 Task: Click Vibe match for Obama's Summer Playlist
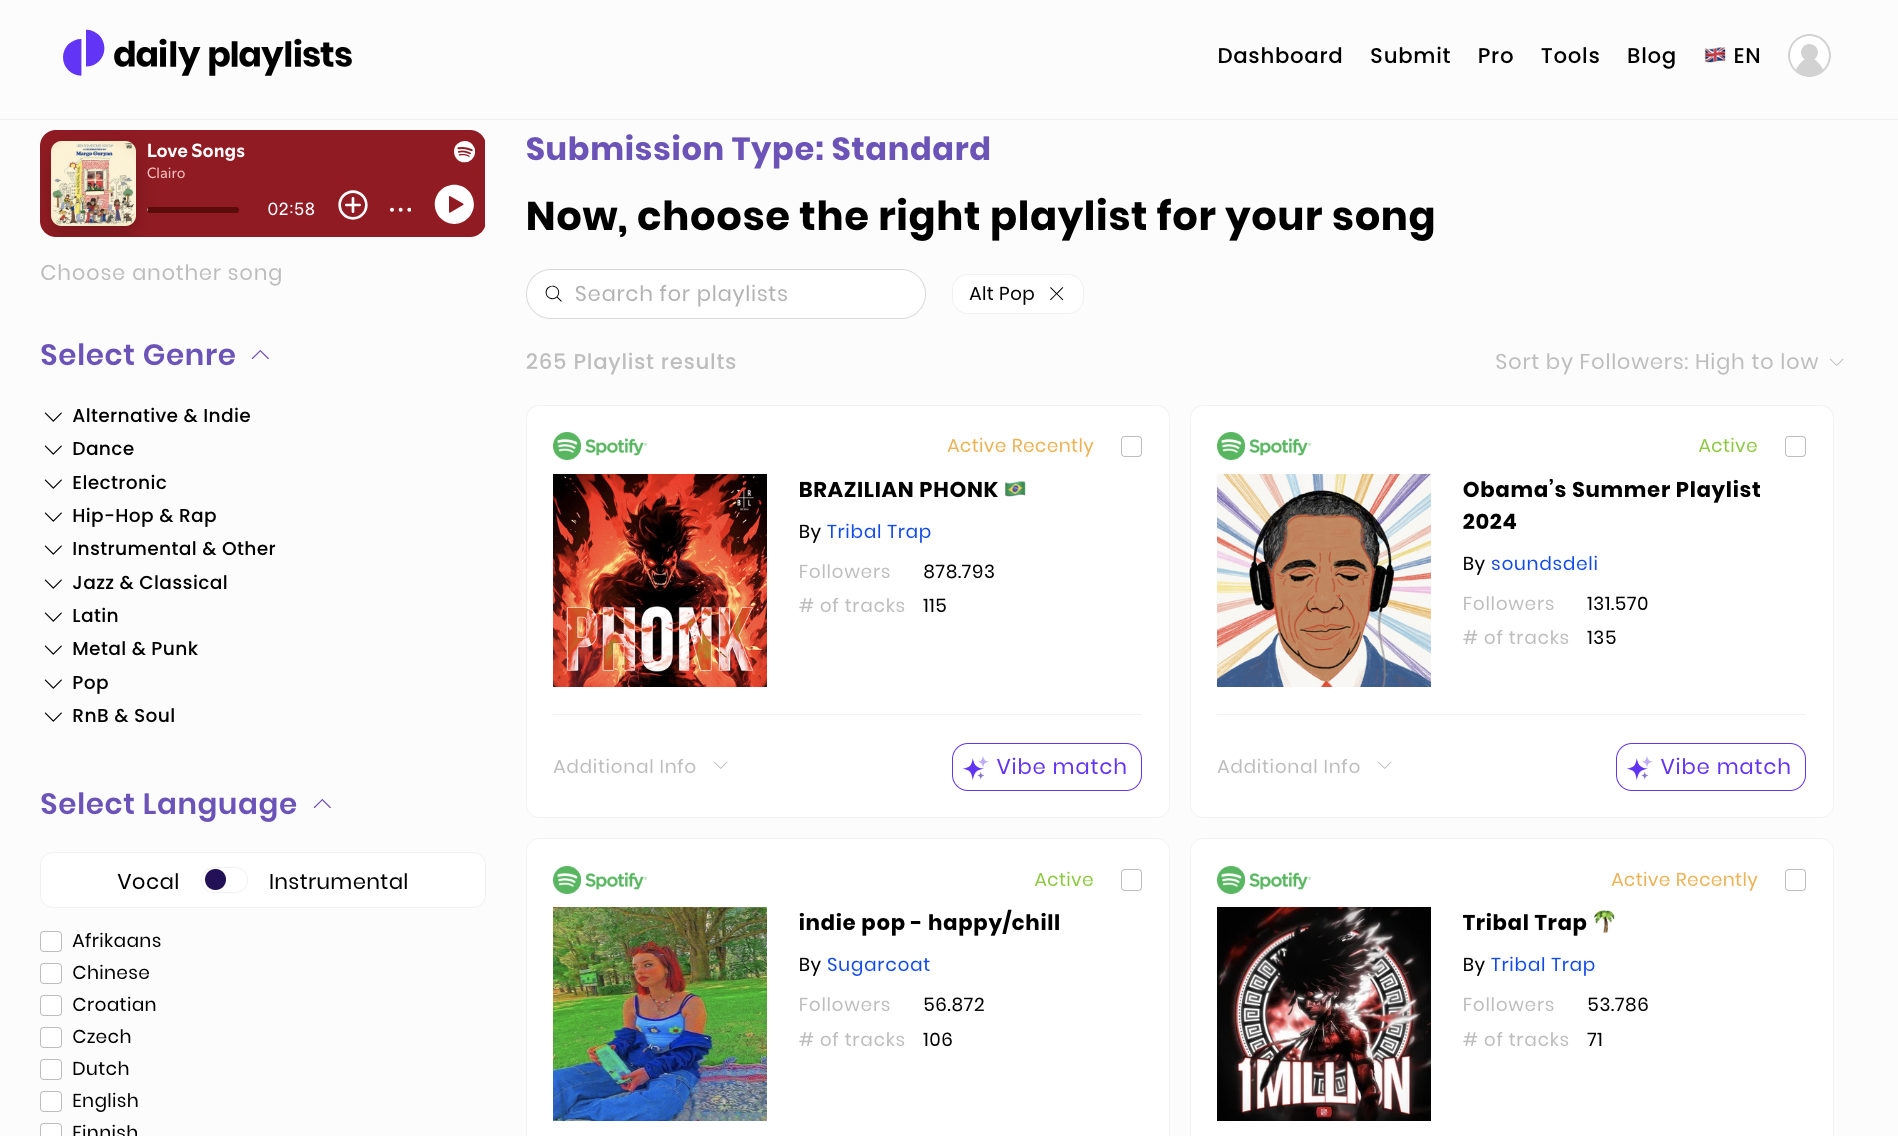[x=1710, y=767]
